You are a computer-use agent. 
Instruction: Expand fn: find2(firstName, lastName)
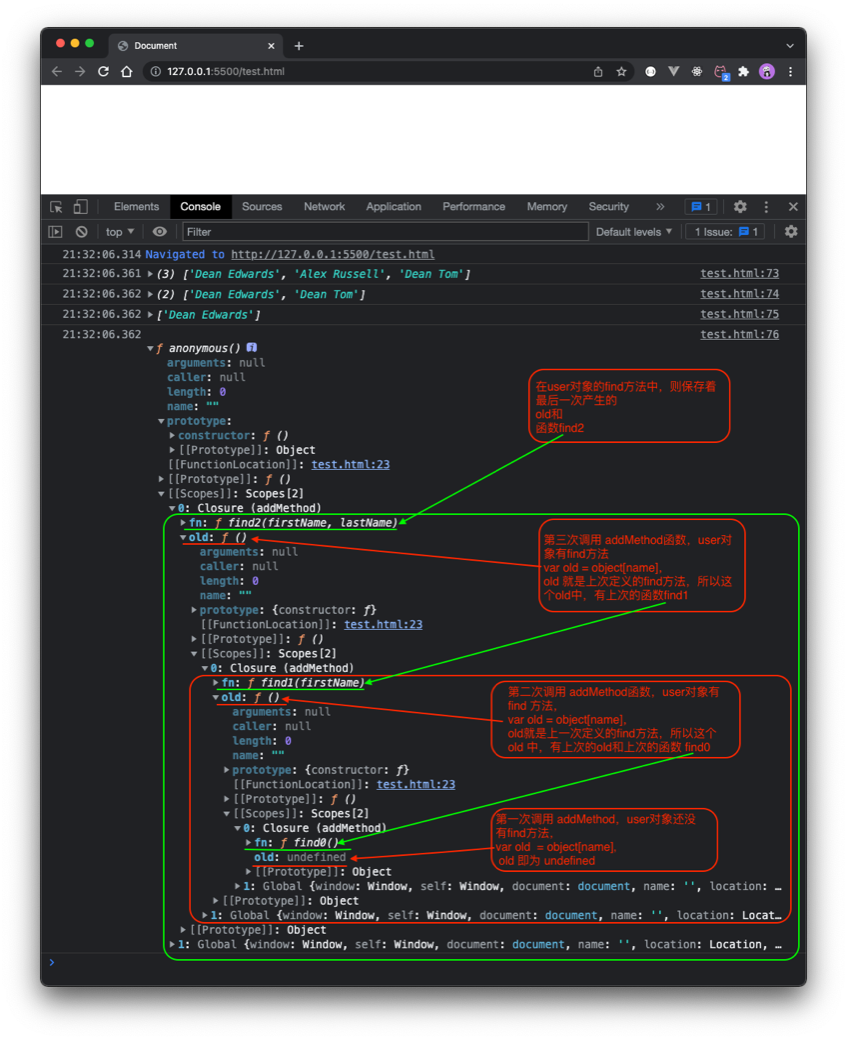pyautogui.click(x=184, y=523)
